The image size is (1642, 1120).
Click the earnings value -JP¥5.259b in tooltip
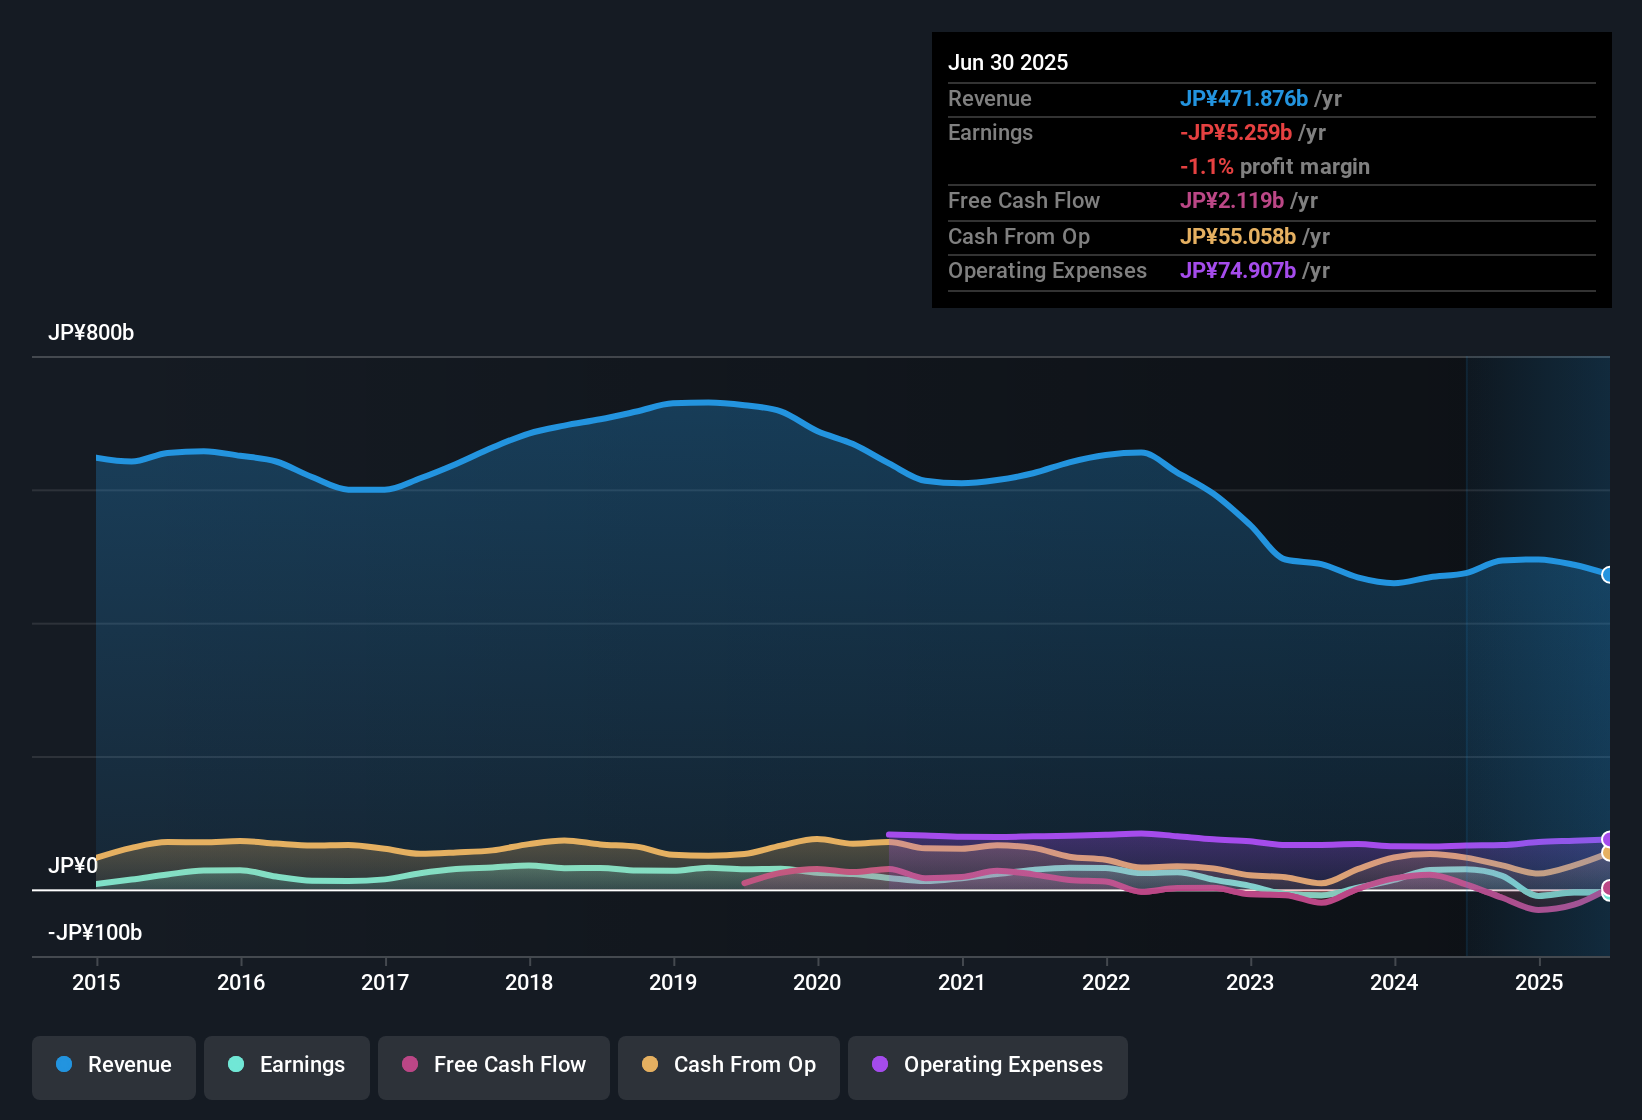[x=1236, y=133]
